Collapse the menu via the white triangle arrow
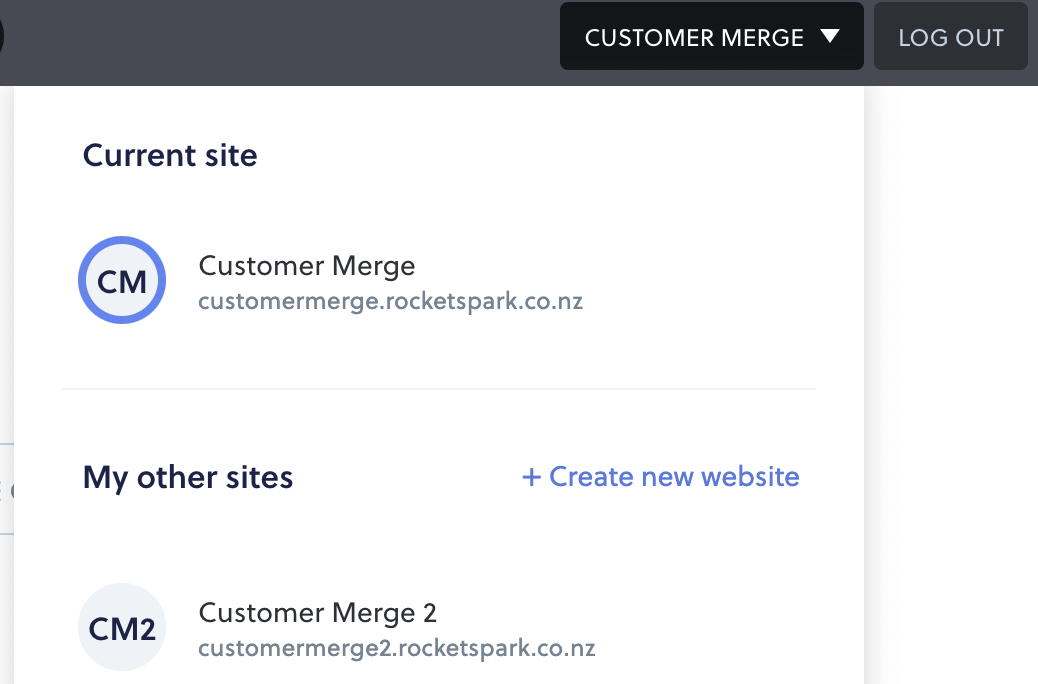This screenshot has width=1038, height=684. 830,36
